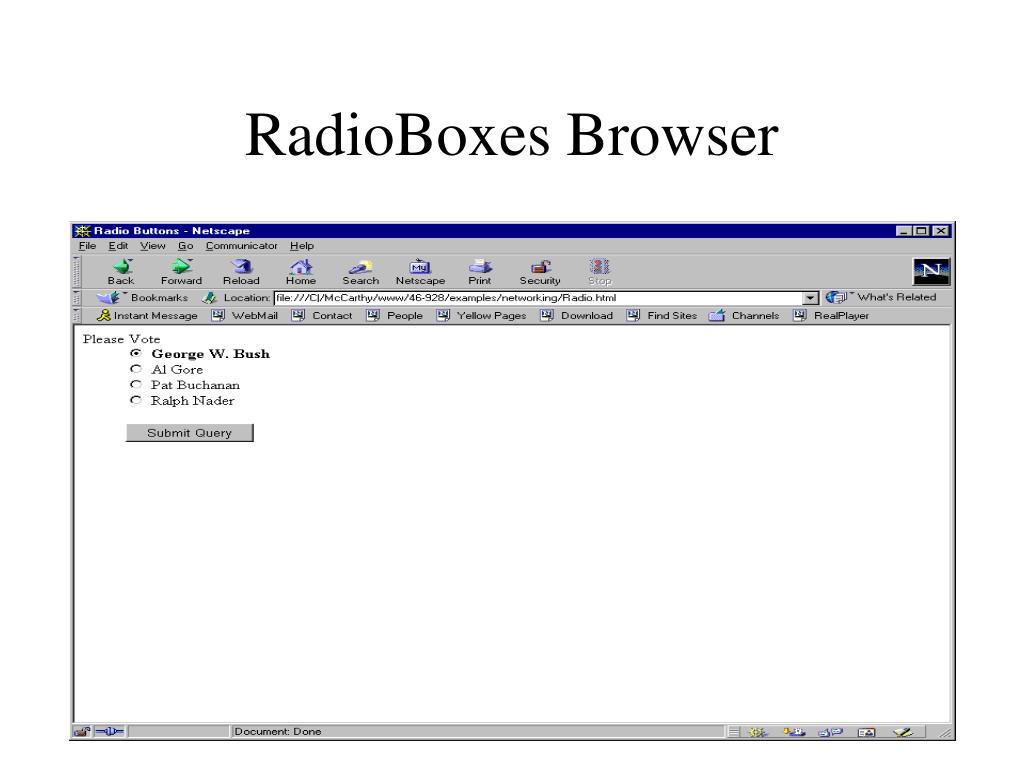Screen dimensions: 1024x768
Task: Open Mailbox from the component bar
Action: (x=794, y=732)
